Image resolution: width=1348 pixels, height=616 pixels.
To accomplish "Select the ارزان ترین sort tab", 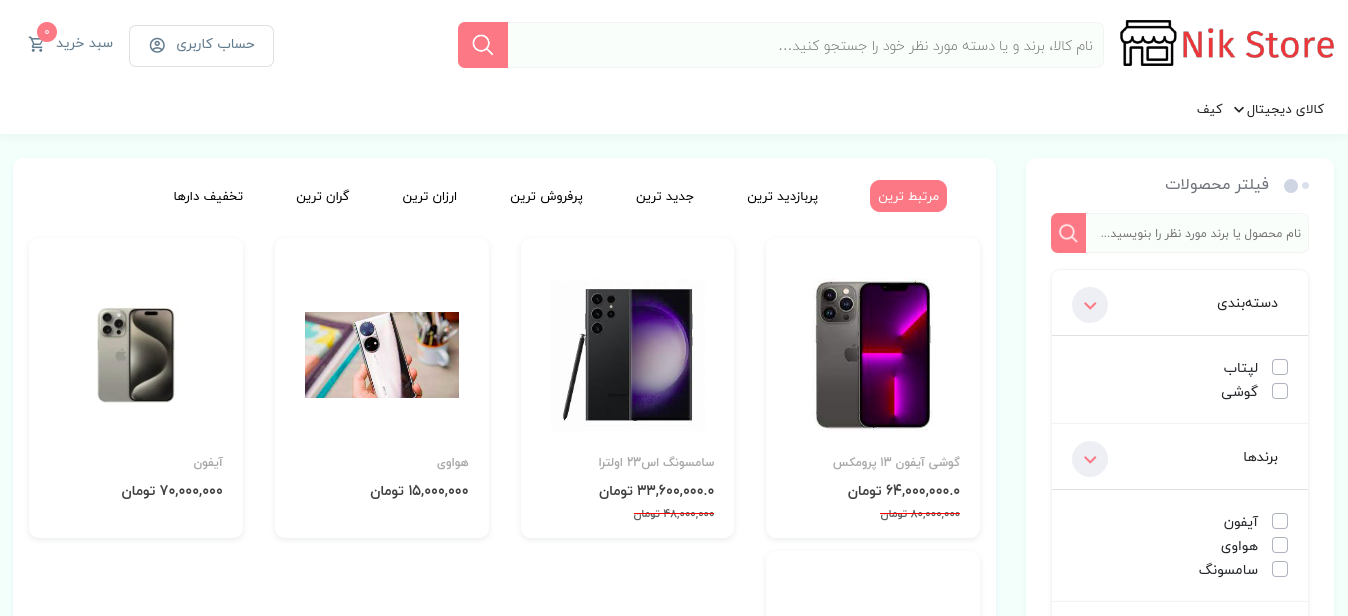I will pos(430,196).
